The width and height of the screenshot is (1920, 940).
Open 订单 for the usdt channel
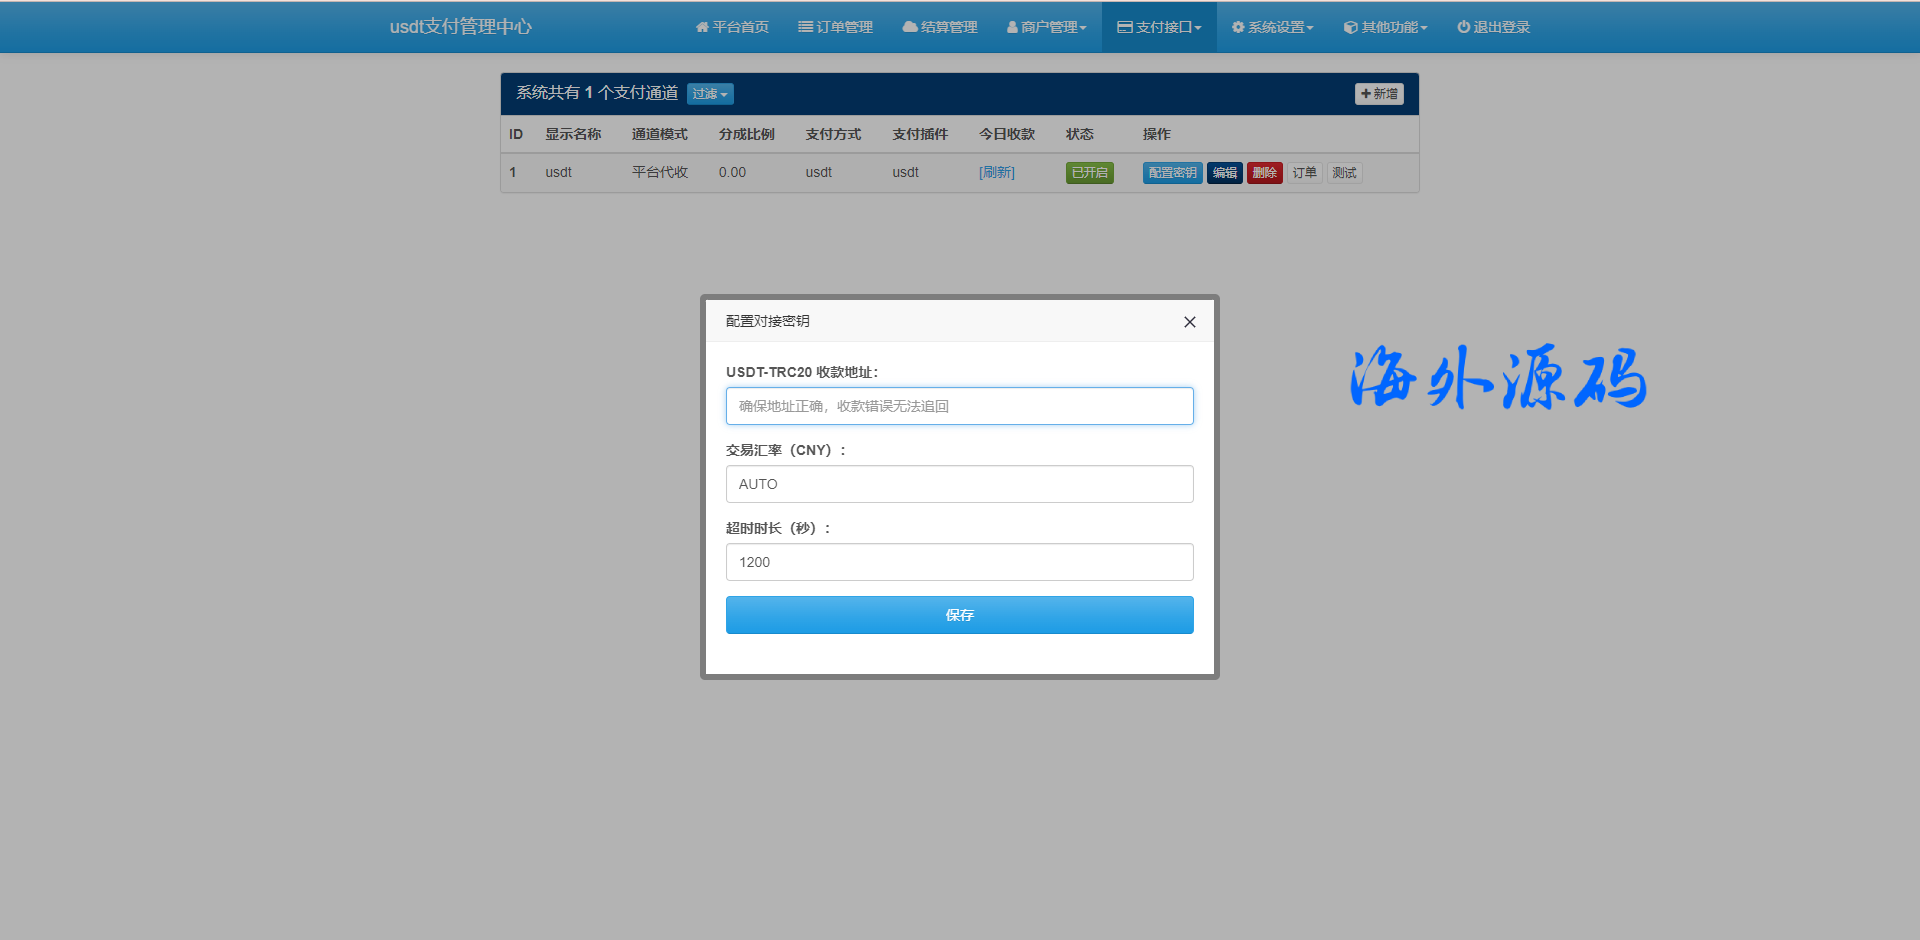pyautogui.click(x=1304, y=173)
